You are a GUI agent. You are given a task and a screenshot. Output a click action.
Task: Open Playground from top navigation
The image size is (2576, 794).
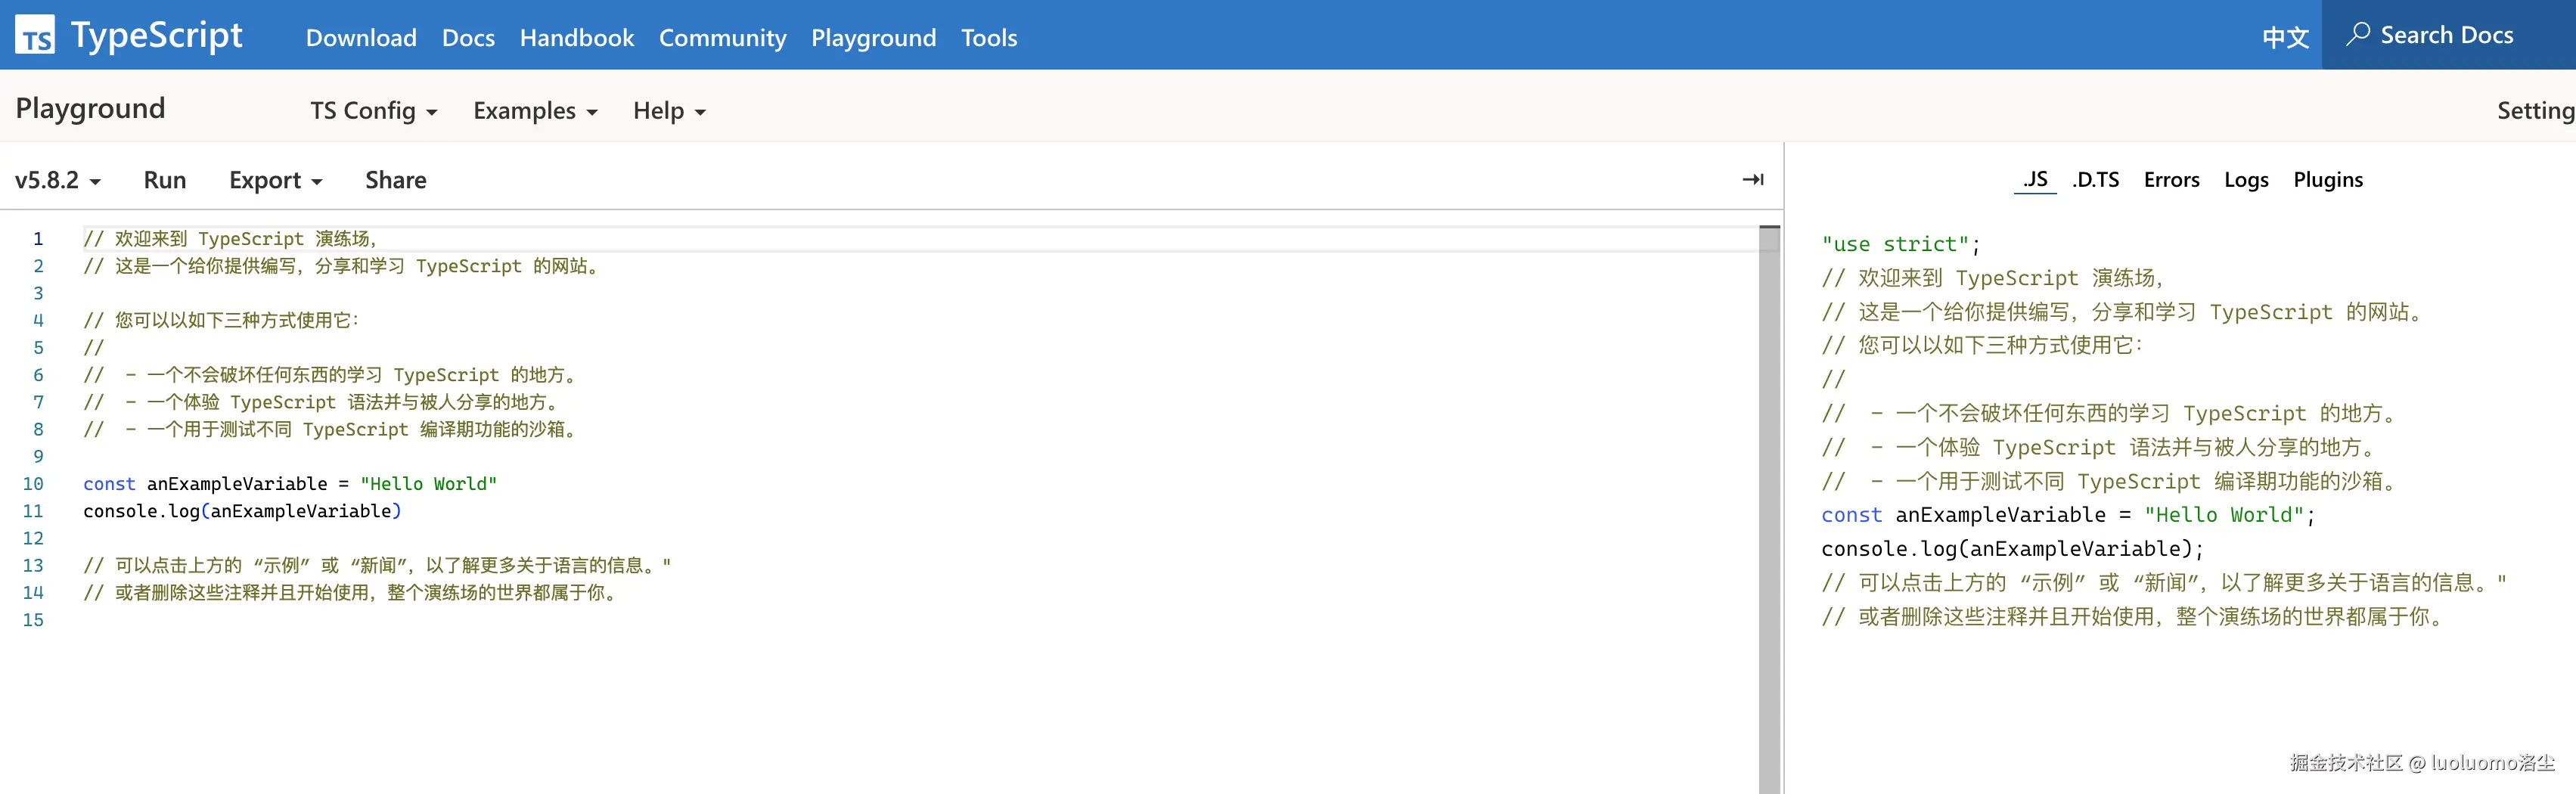tap(874, 38)
